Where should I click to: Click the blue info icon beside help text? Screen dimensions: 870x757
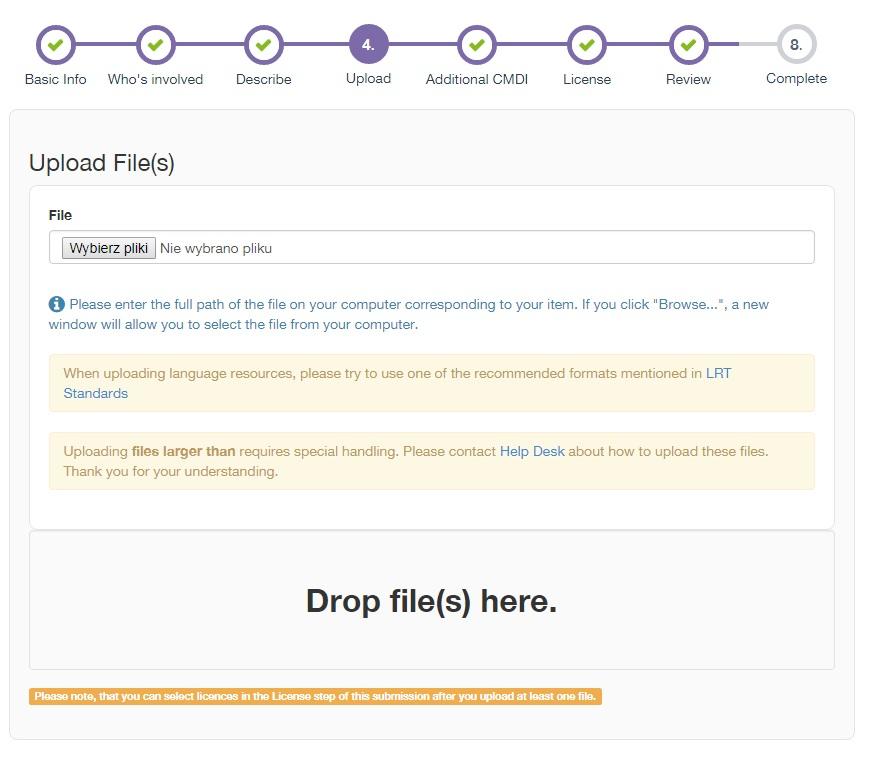click(x=57, y=304)
